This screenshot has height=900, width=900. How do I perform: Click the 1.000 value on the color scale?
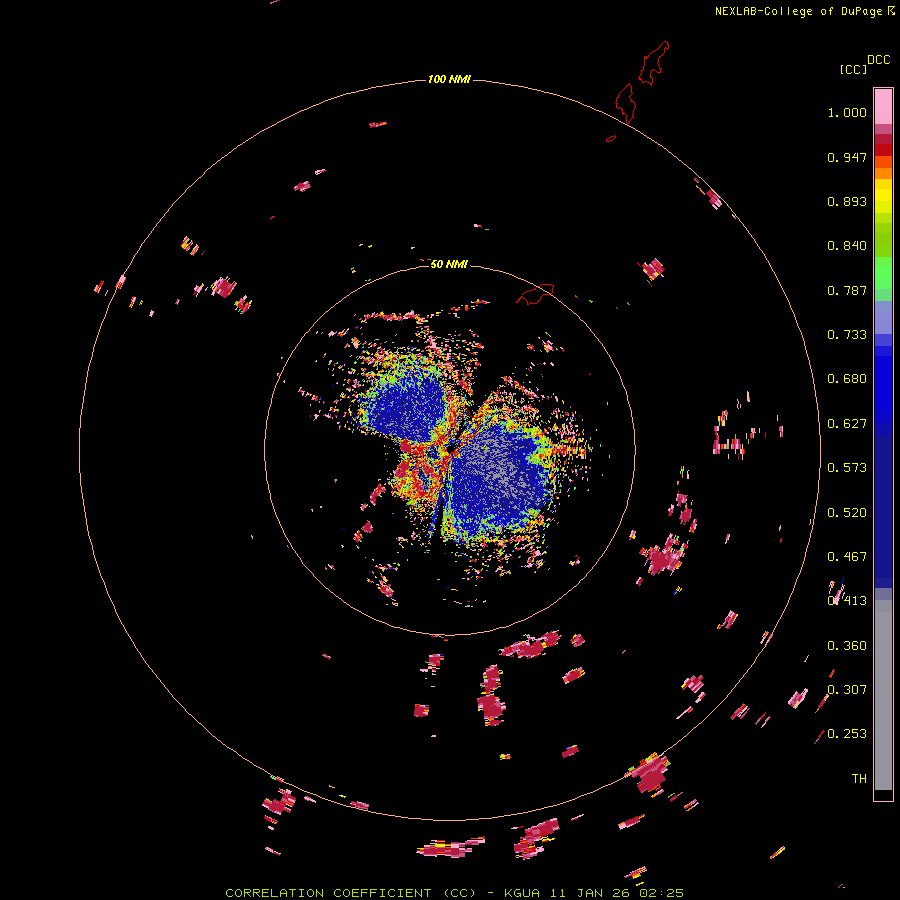pyautogui.click(x=847, y=112)
